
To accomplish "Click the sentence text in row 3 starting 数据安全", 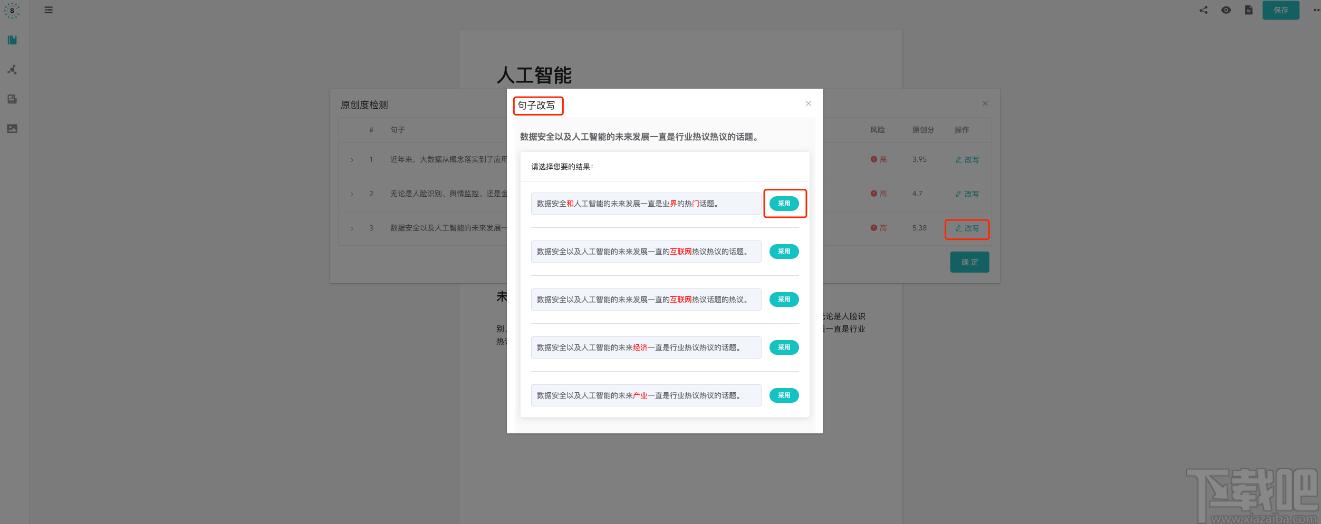I will coord(448,228).
